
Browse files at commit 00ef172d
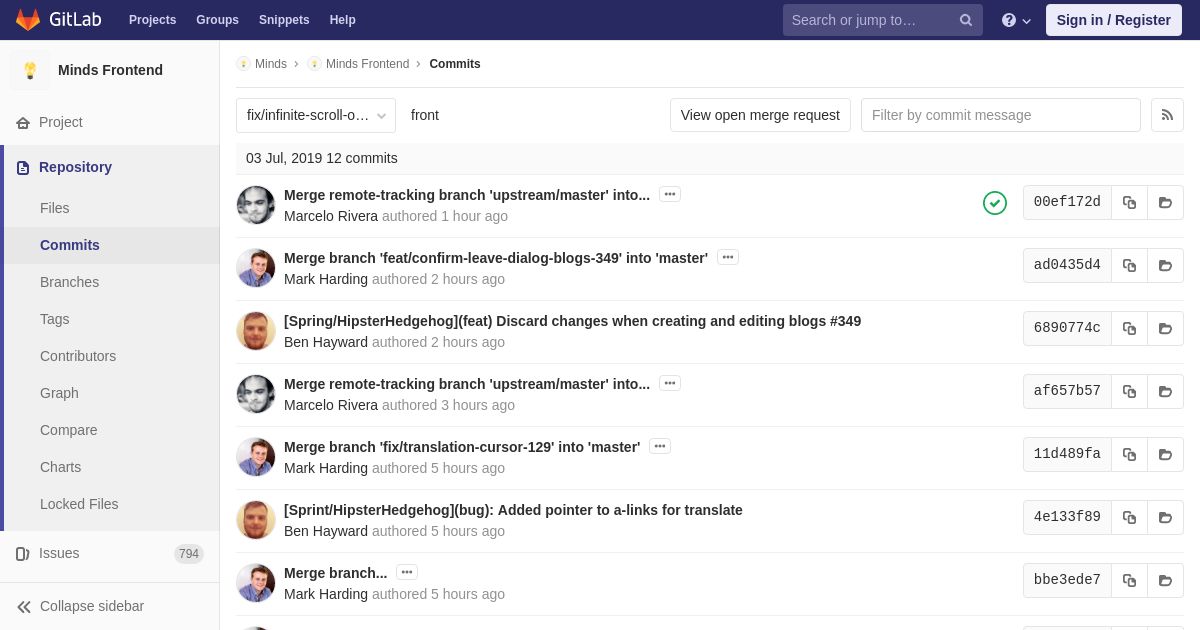pyautogui.click(x=1165, y=202)
